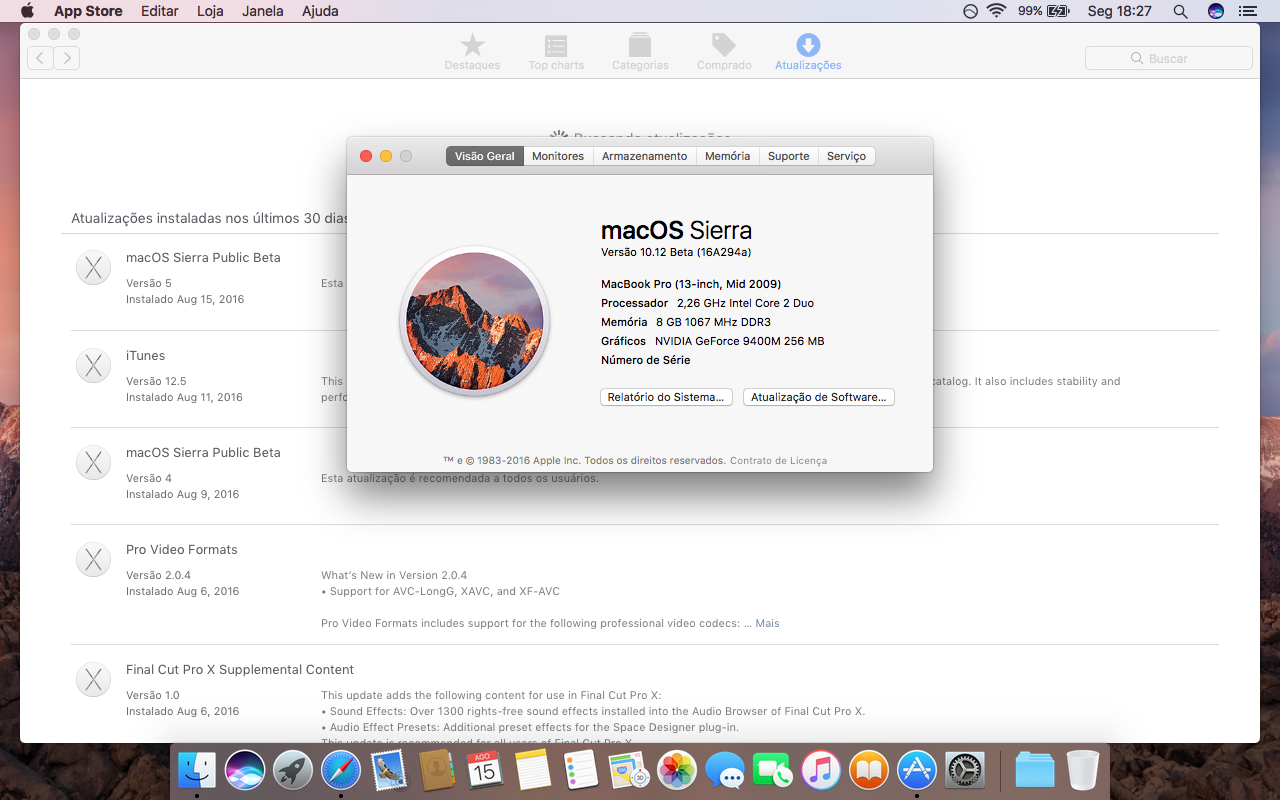Switch to Serviço tab
This screenshot has width=1280, height=800.
coord(846,156)
